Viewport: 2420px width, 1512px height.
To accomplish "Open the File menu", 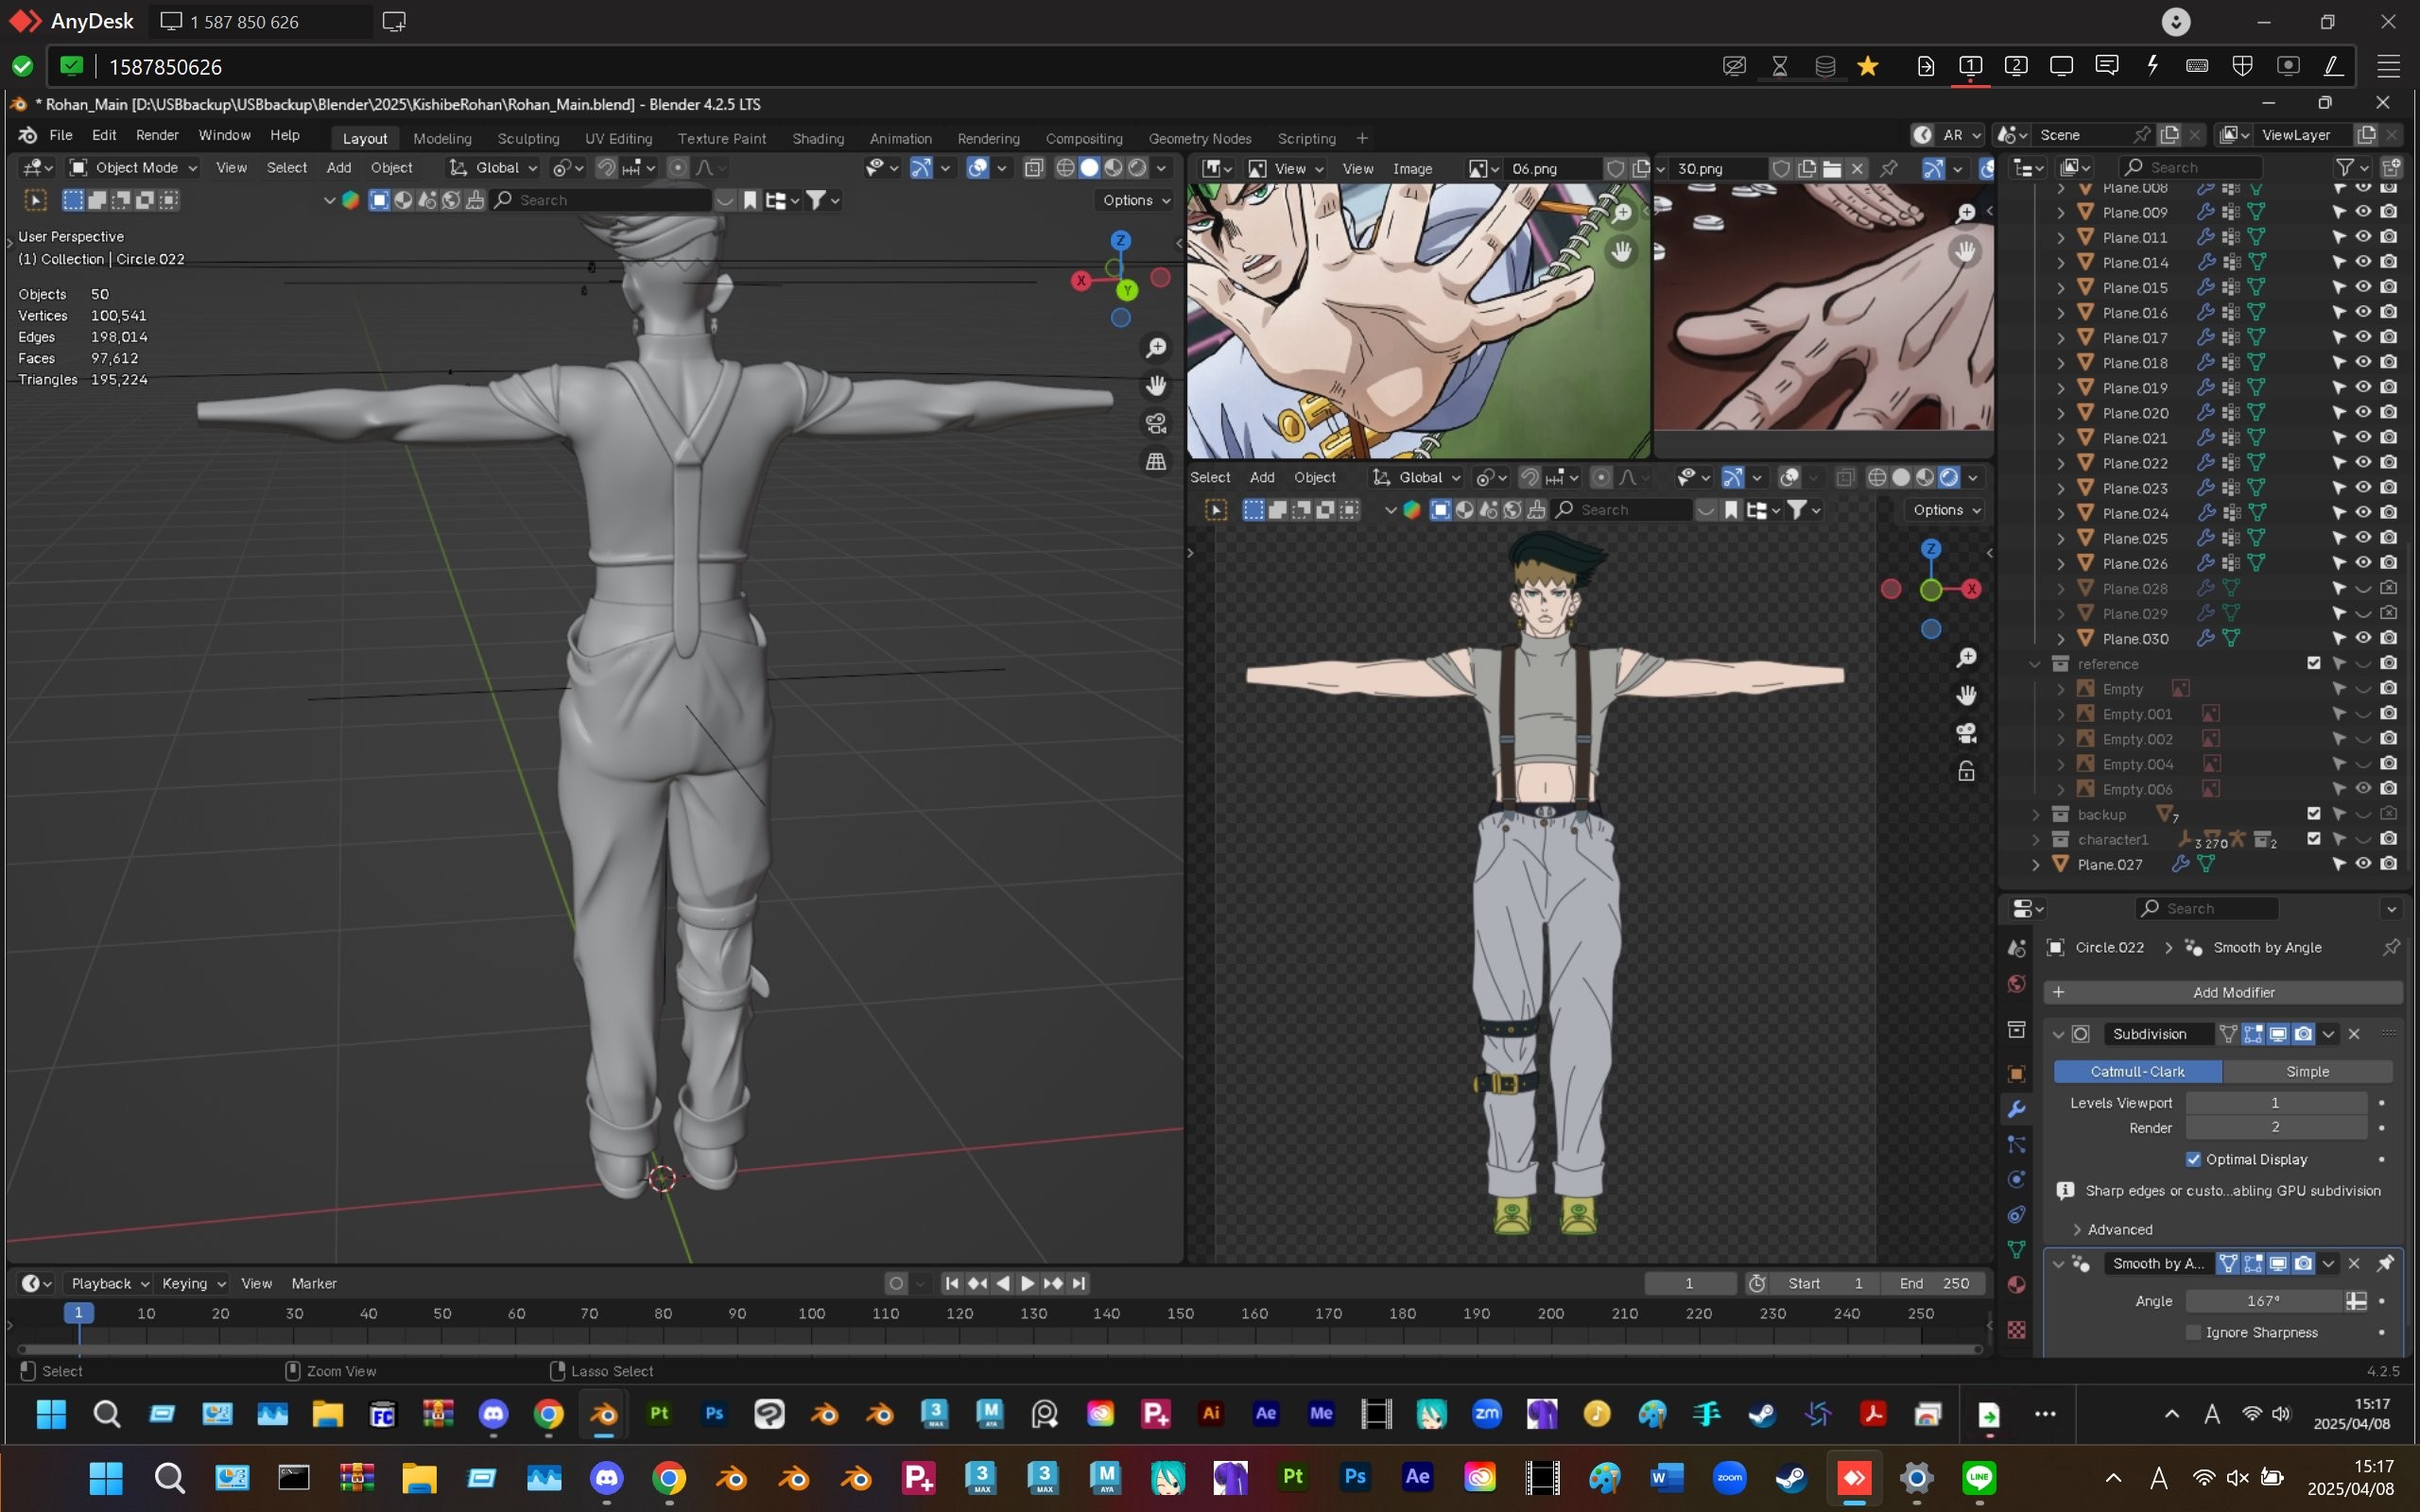I will (61, 135).
